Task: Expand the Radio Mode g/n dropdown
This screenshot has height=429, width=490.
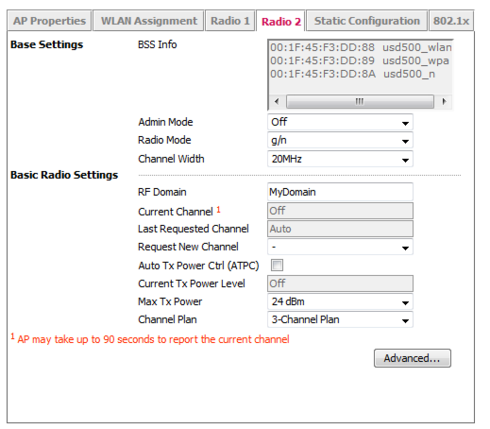Action: pyautogui.click(x=340, y=140)
